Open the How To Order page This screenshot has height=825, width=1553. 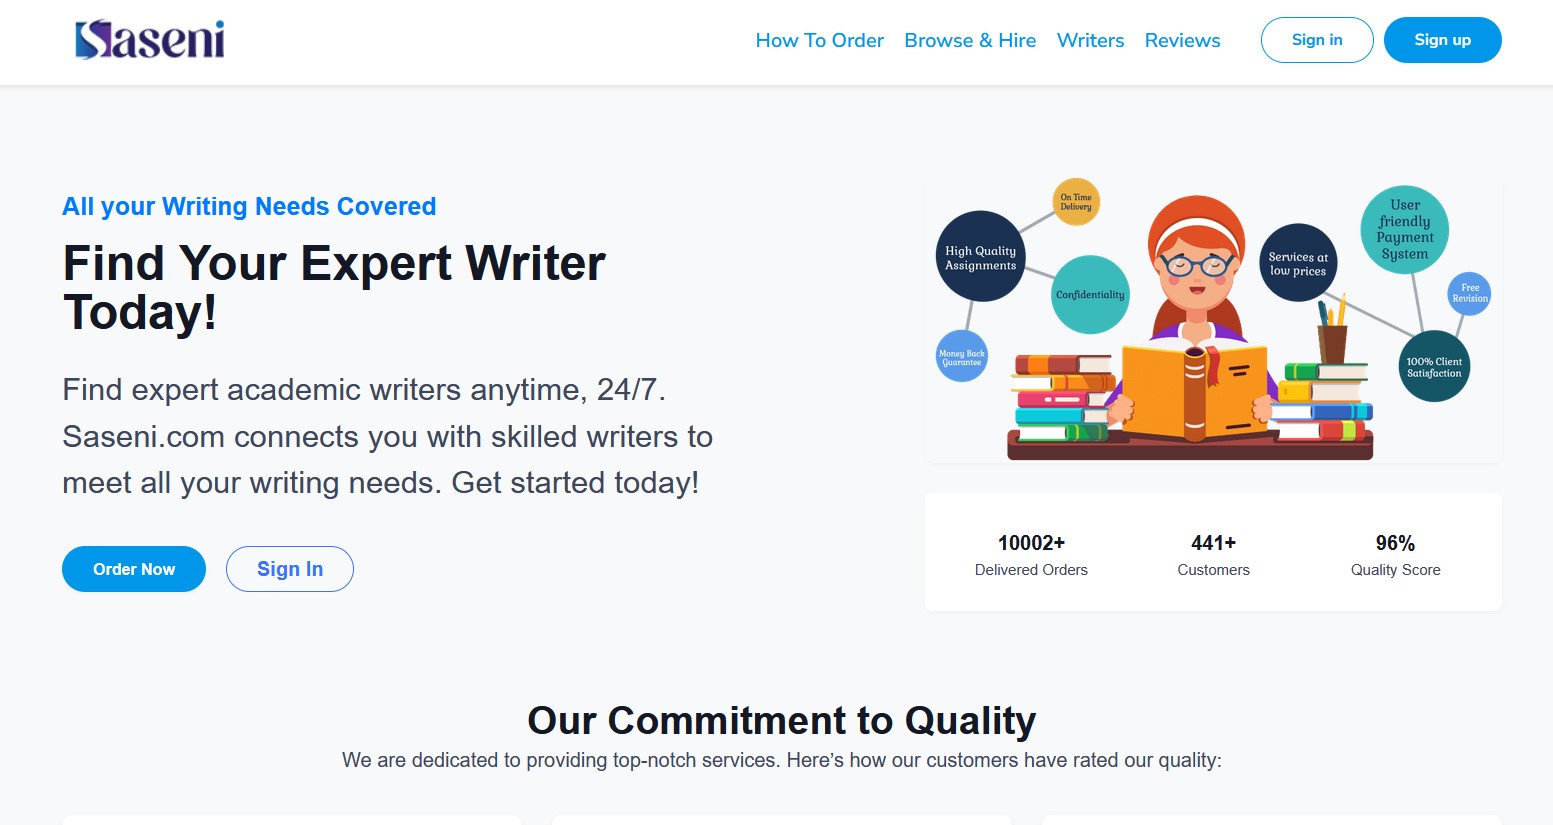[819, 41]
